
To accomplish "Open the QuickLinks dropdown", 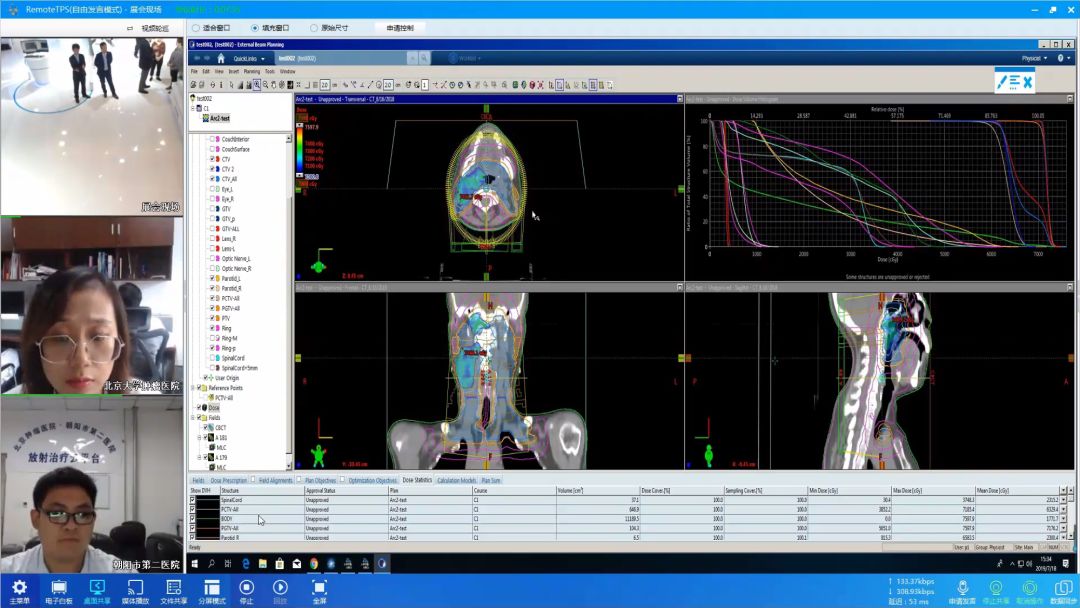I will [246, 58].
